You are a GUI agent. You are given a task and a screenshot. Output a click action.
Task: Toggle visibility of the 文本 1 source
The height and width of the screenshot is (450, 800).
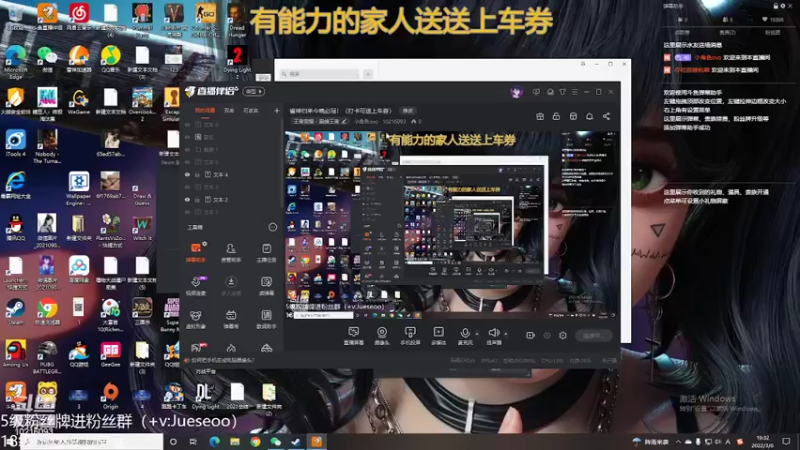coord(187,212)
